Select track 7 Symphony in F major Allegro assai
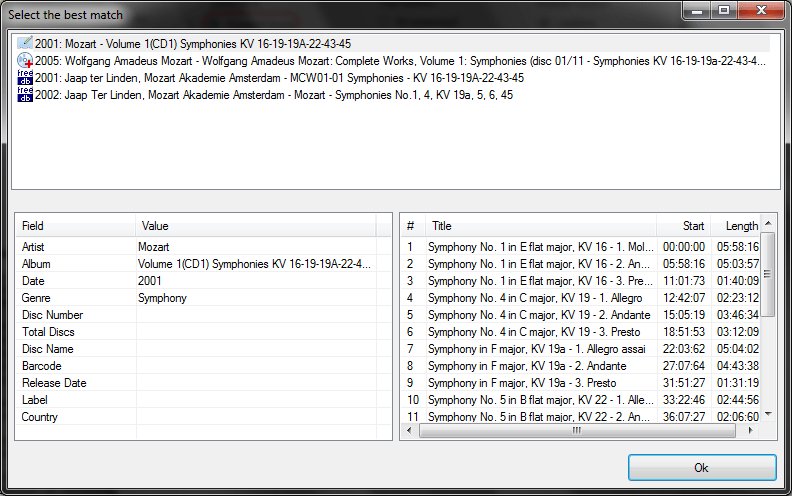 (x=582, y=349)
